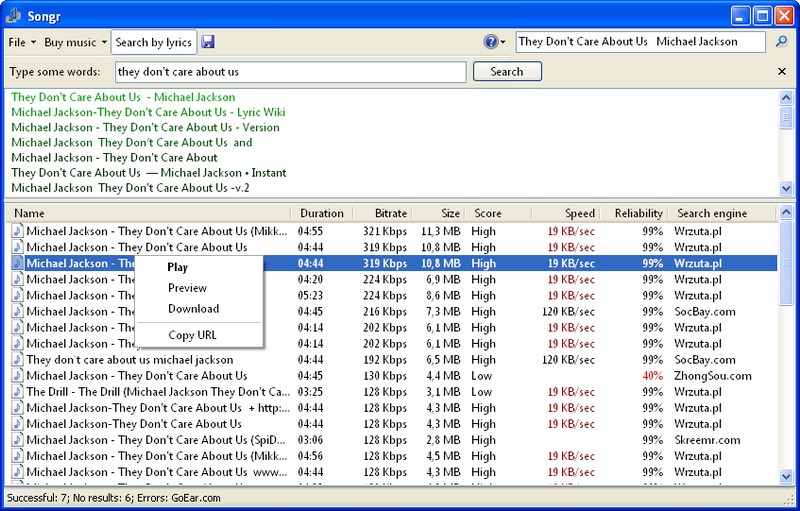
Task: Expand the help icon dropdown arrow
Action: pyautogui.click(x=503, y=42)
